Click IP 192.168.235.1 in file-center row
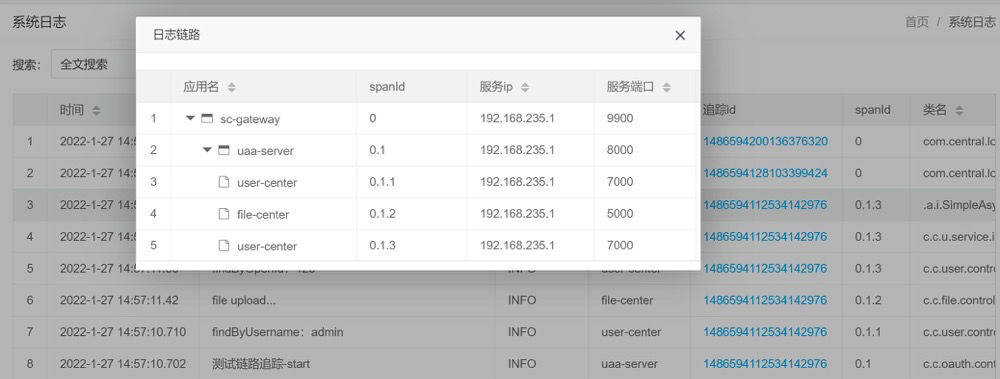This screenshot has height=379, width=1000. click(517, 214)
